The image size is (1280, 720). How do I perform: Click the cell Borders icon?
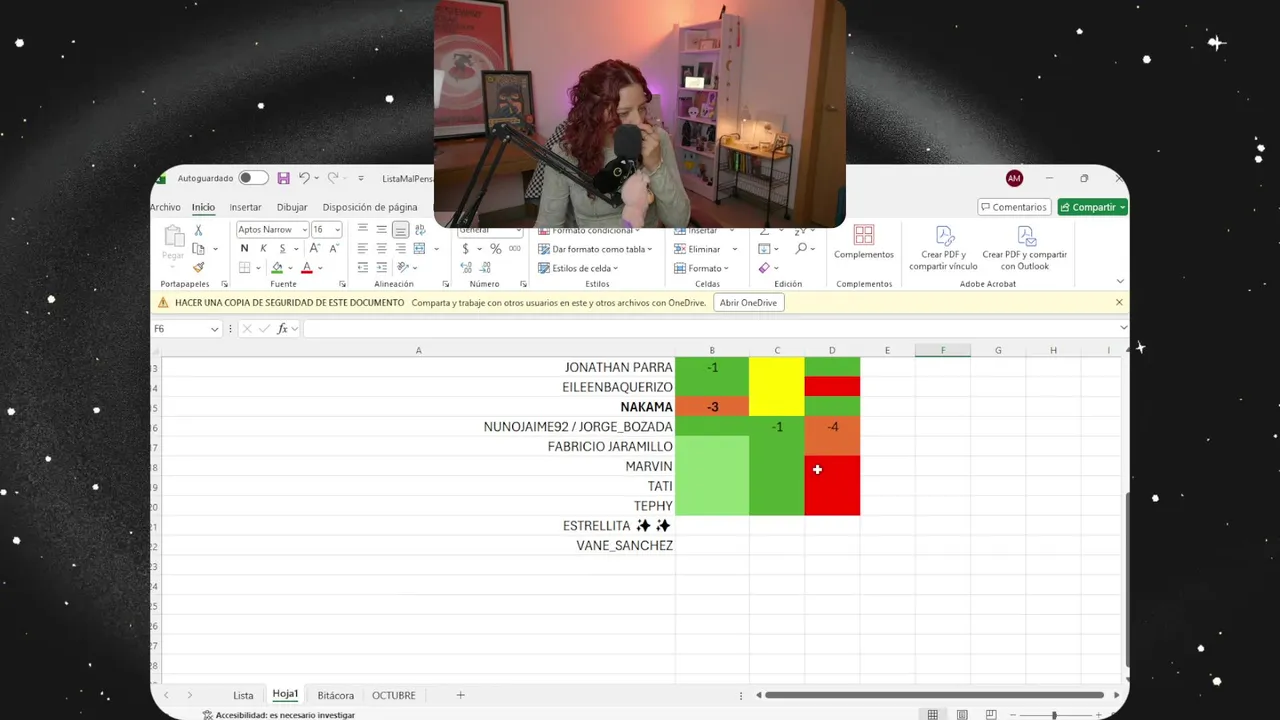point(244,268)
